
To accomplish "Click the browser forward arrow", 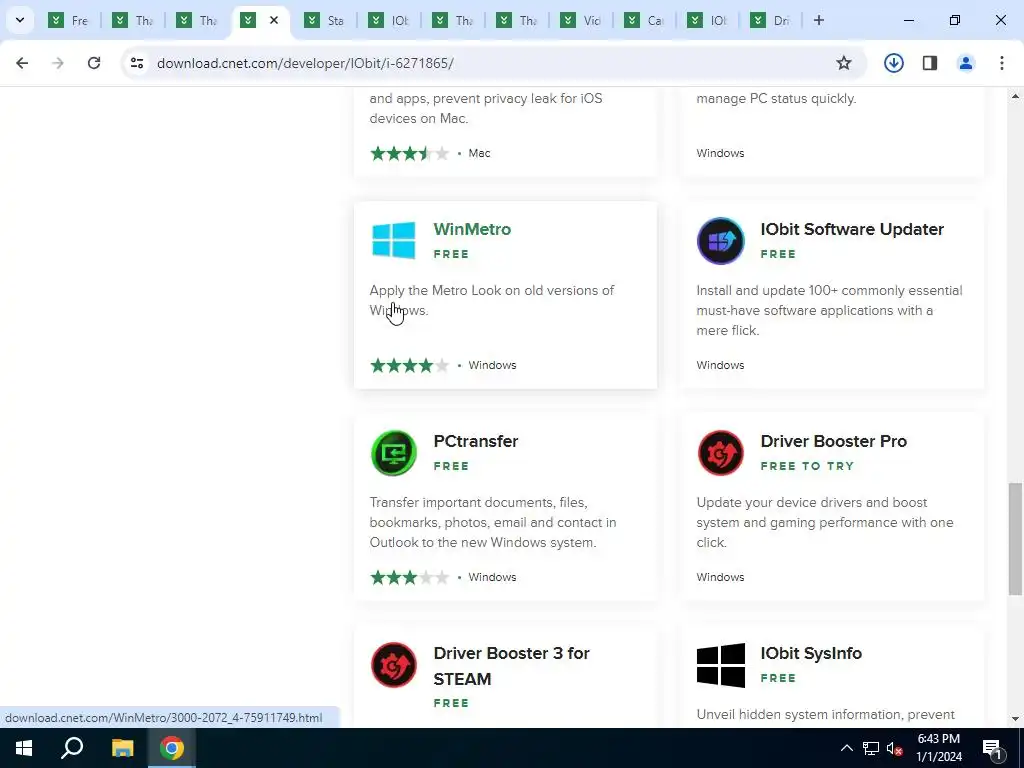I will point(58,63).
